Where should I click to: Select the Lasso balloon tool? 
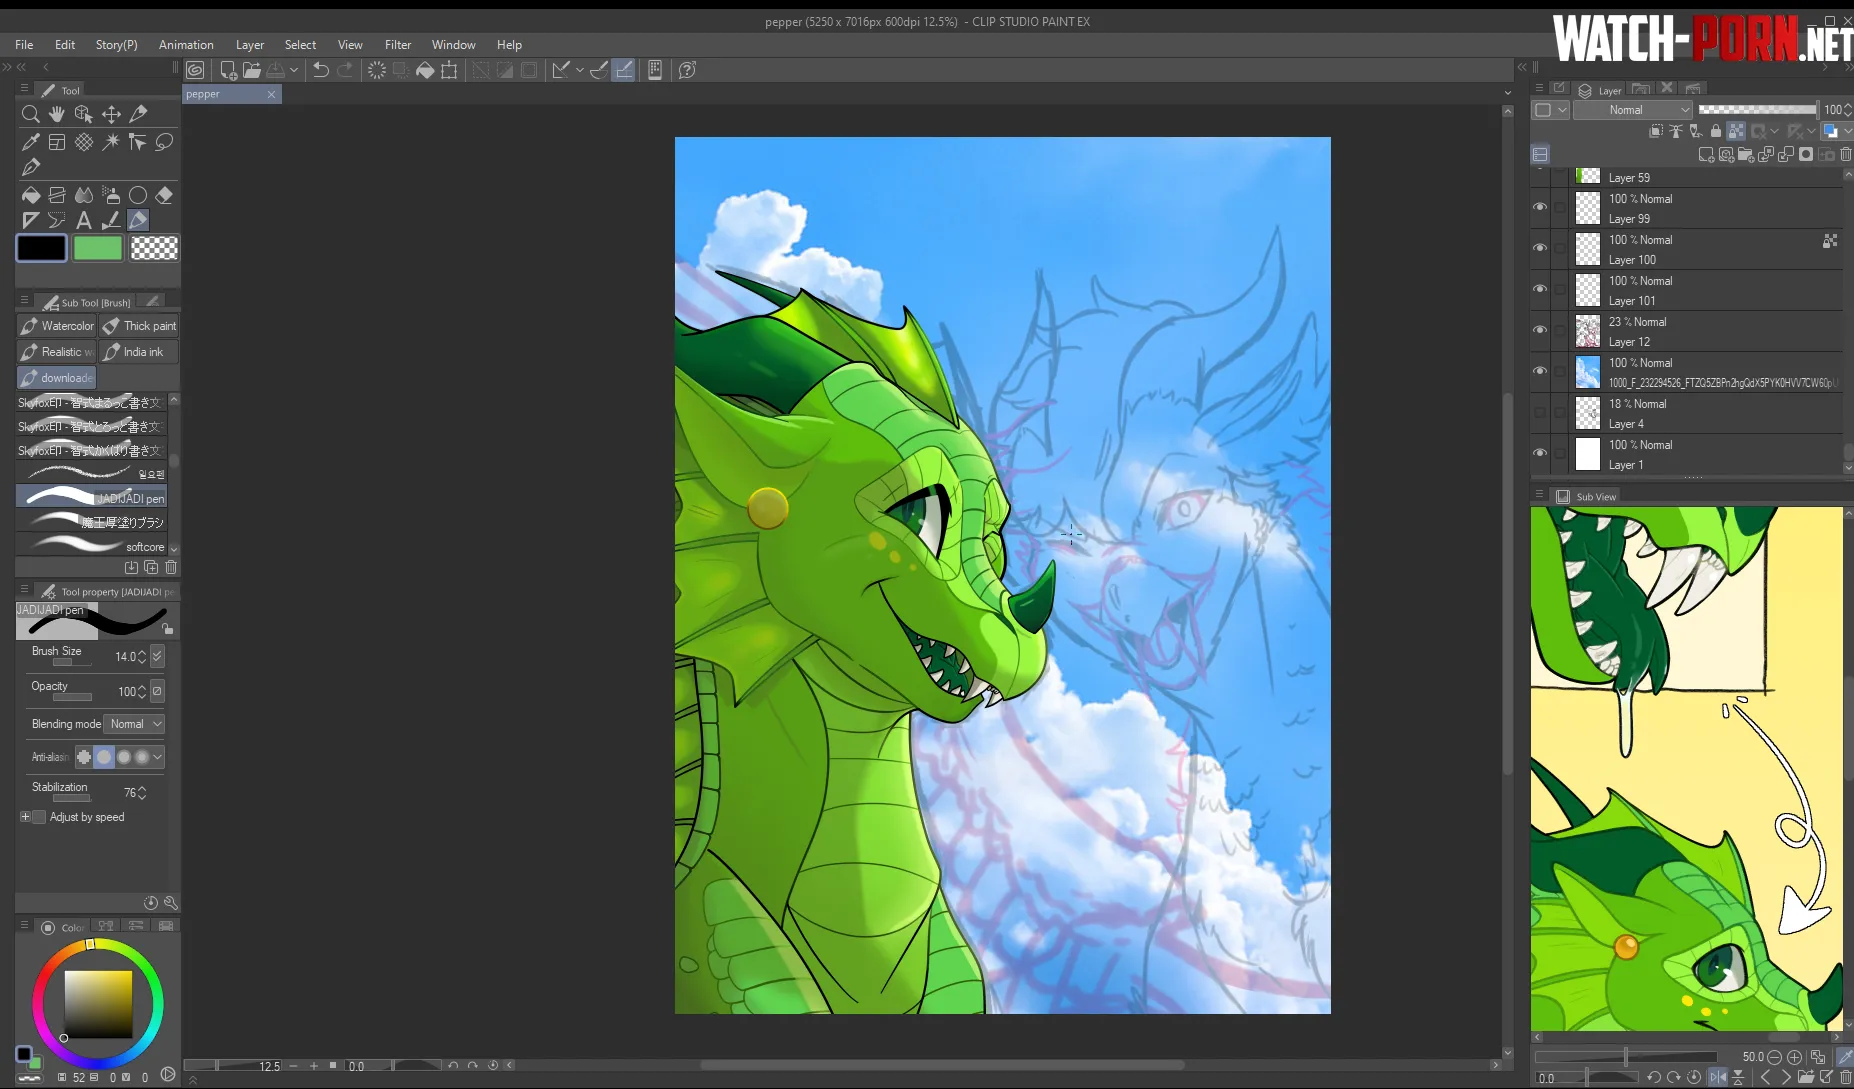[x=165, y=142]
